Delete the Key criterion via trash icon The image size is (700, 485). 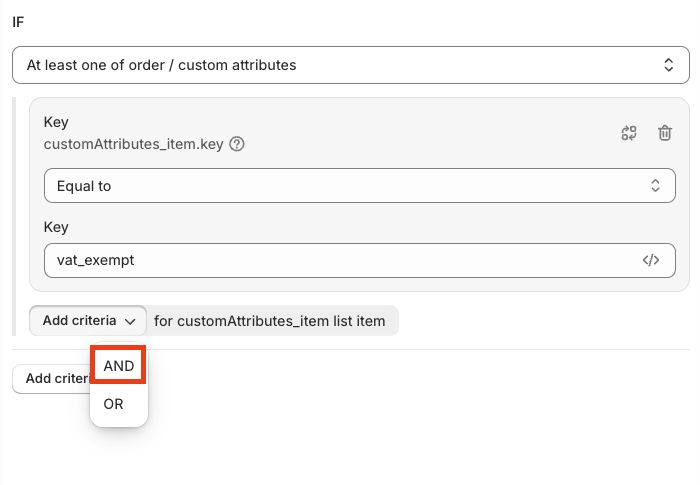(665, 133)
